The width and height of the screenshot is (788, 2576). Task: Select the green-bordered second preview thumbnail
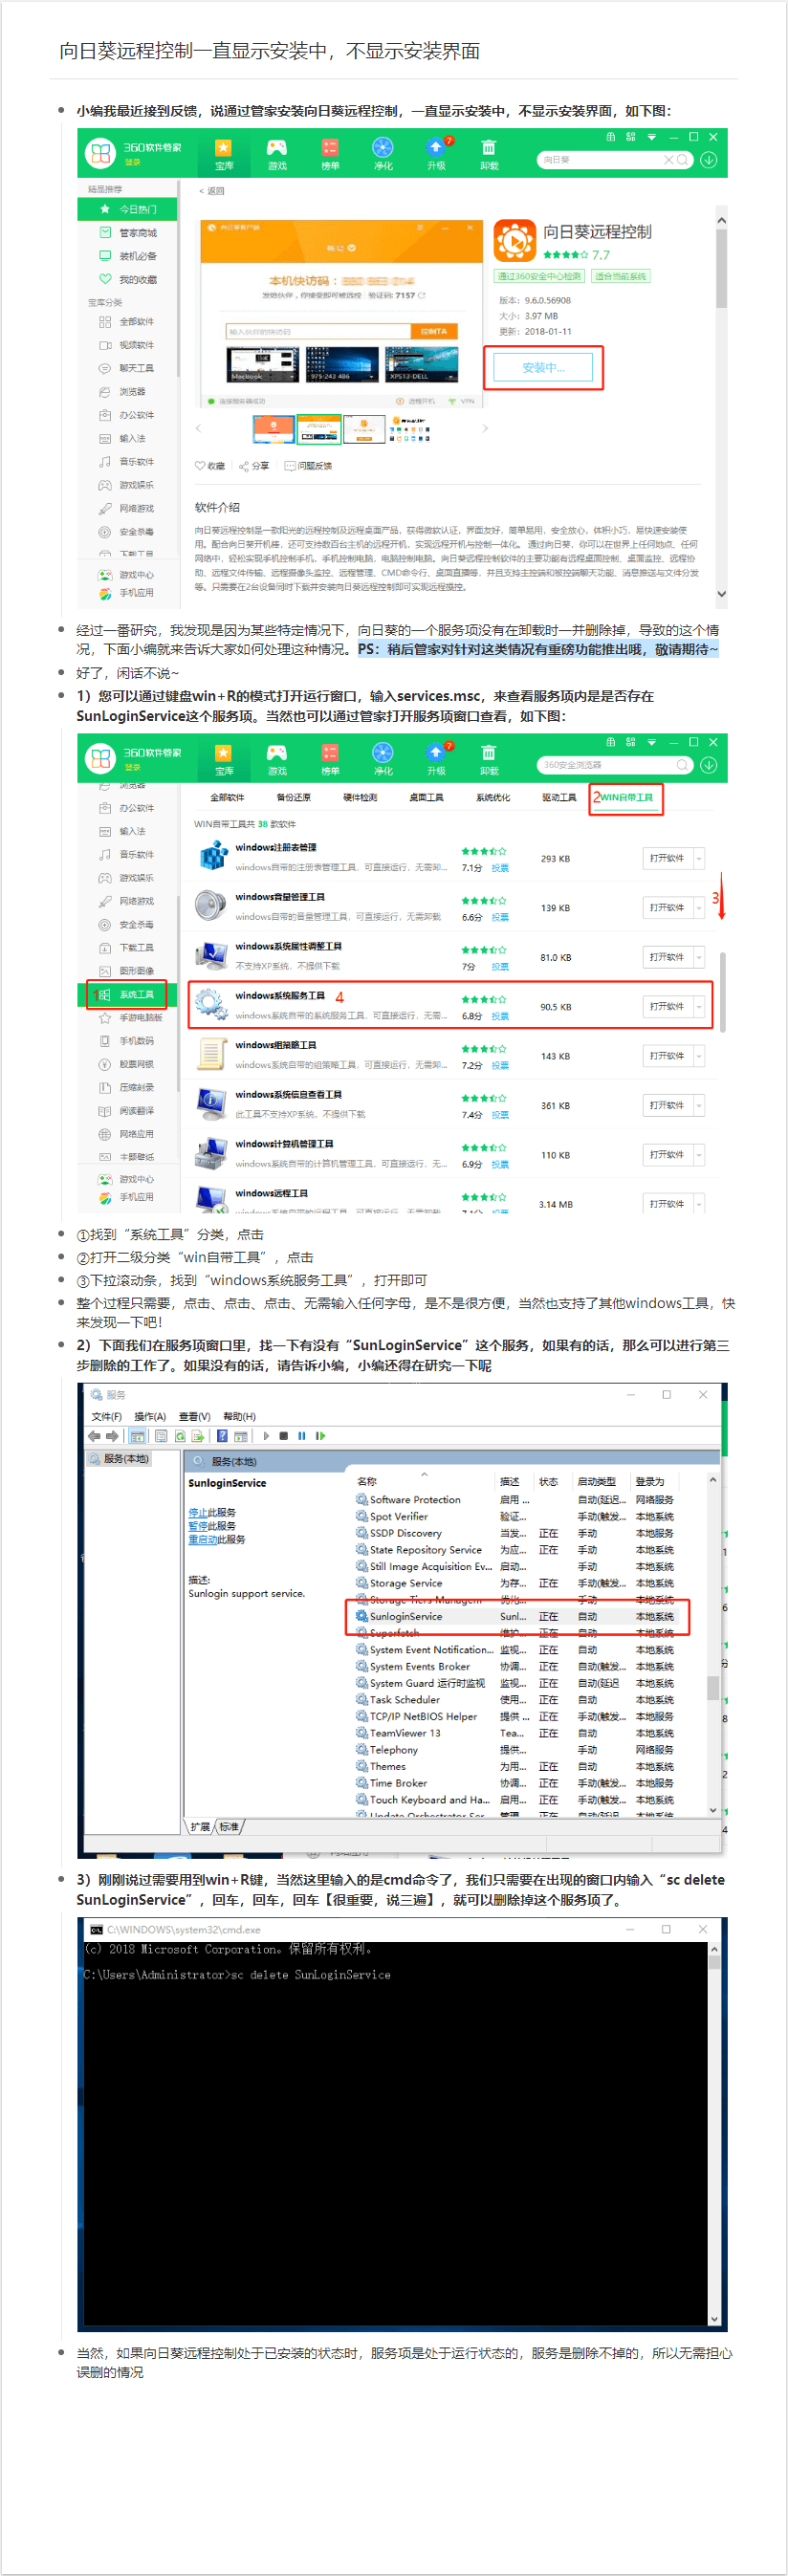click(x=319, y=429)
